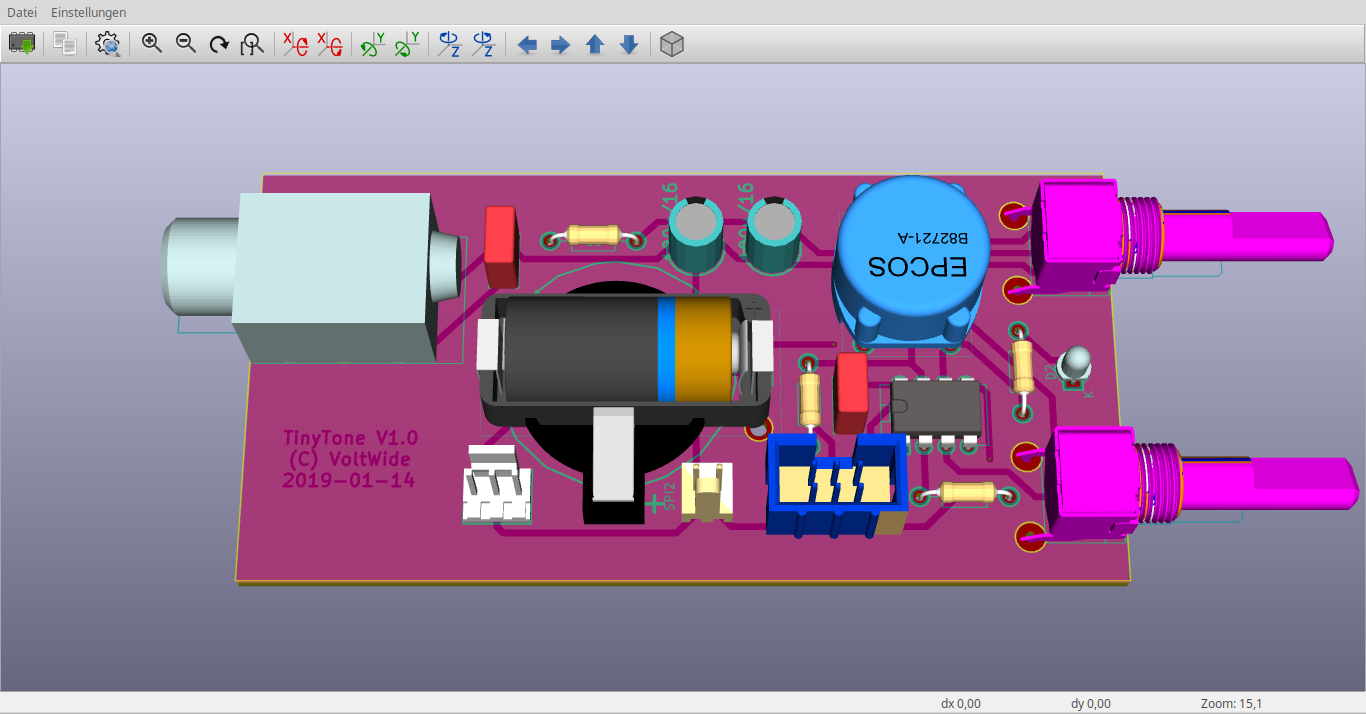Open the Datei menu
Screen dimensions: 1366x714
tap(22, 12)
